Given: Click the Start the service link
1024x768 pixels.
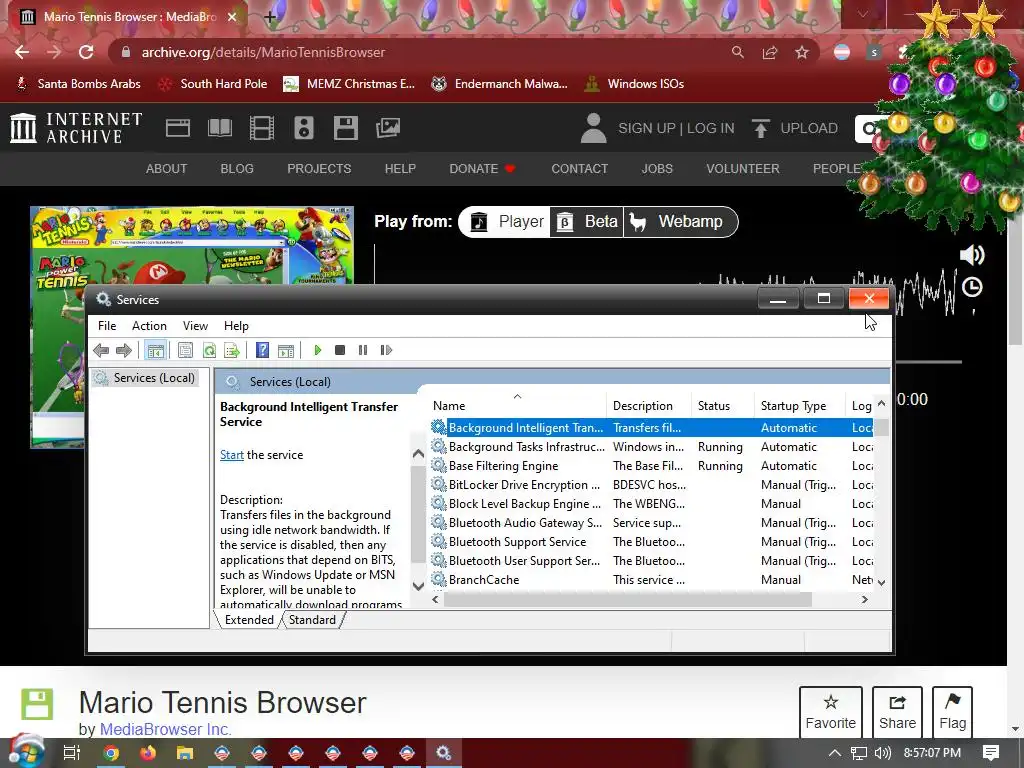Looking at the screenshot, I should (231, 455).
